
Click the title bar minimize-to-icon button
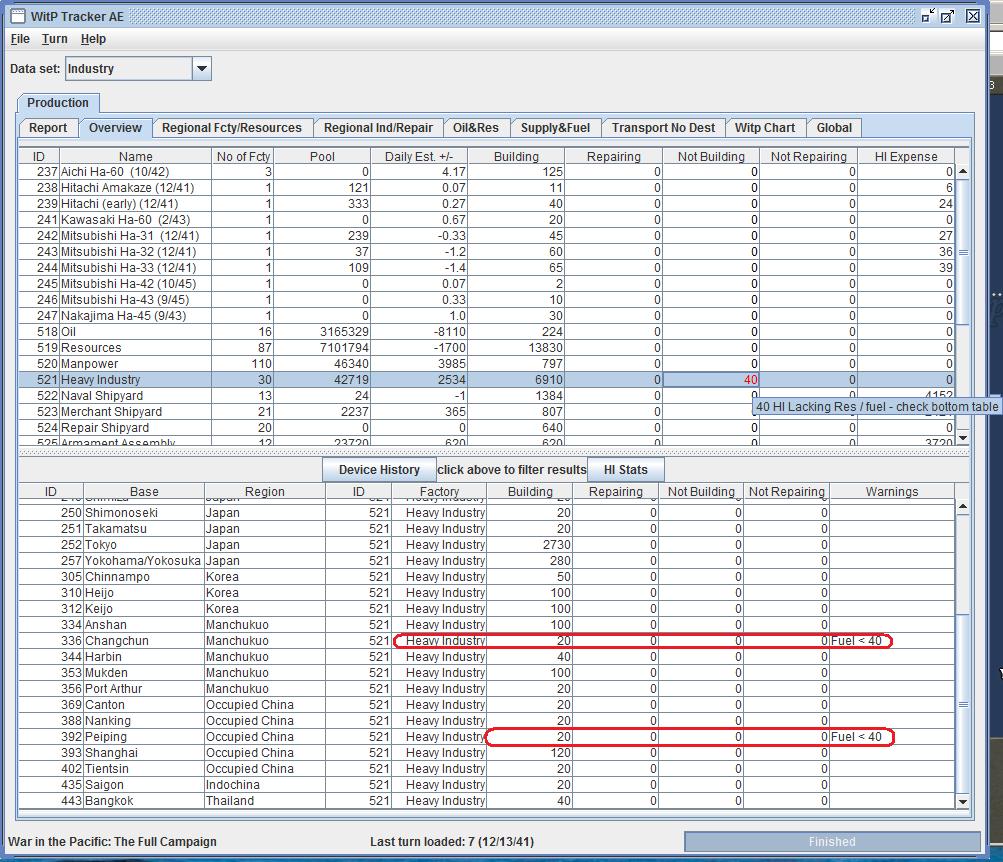click(928, 16)
